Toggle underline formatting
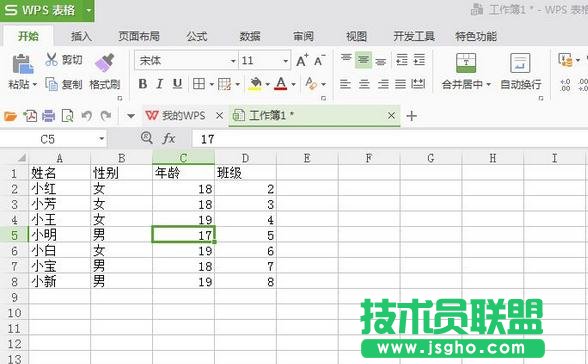588x364 pixels. [177, 84]
